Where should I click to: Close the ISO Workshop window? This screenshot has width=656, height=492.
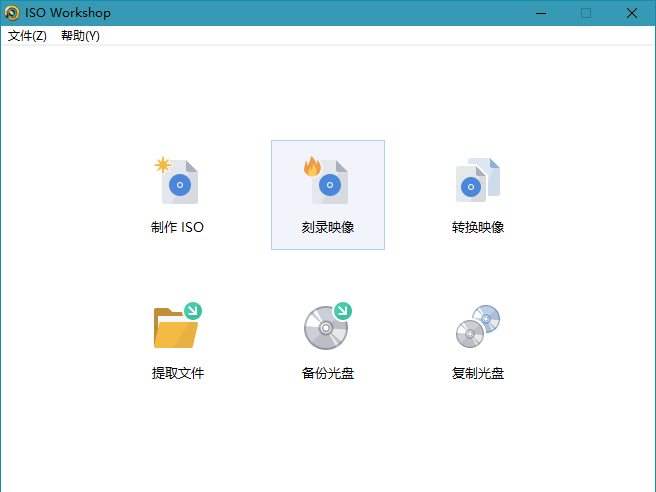point(632,13)
